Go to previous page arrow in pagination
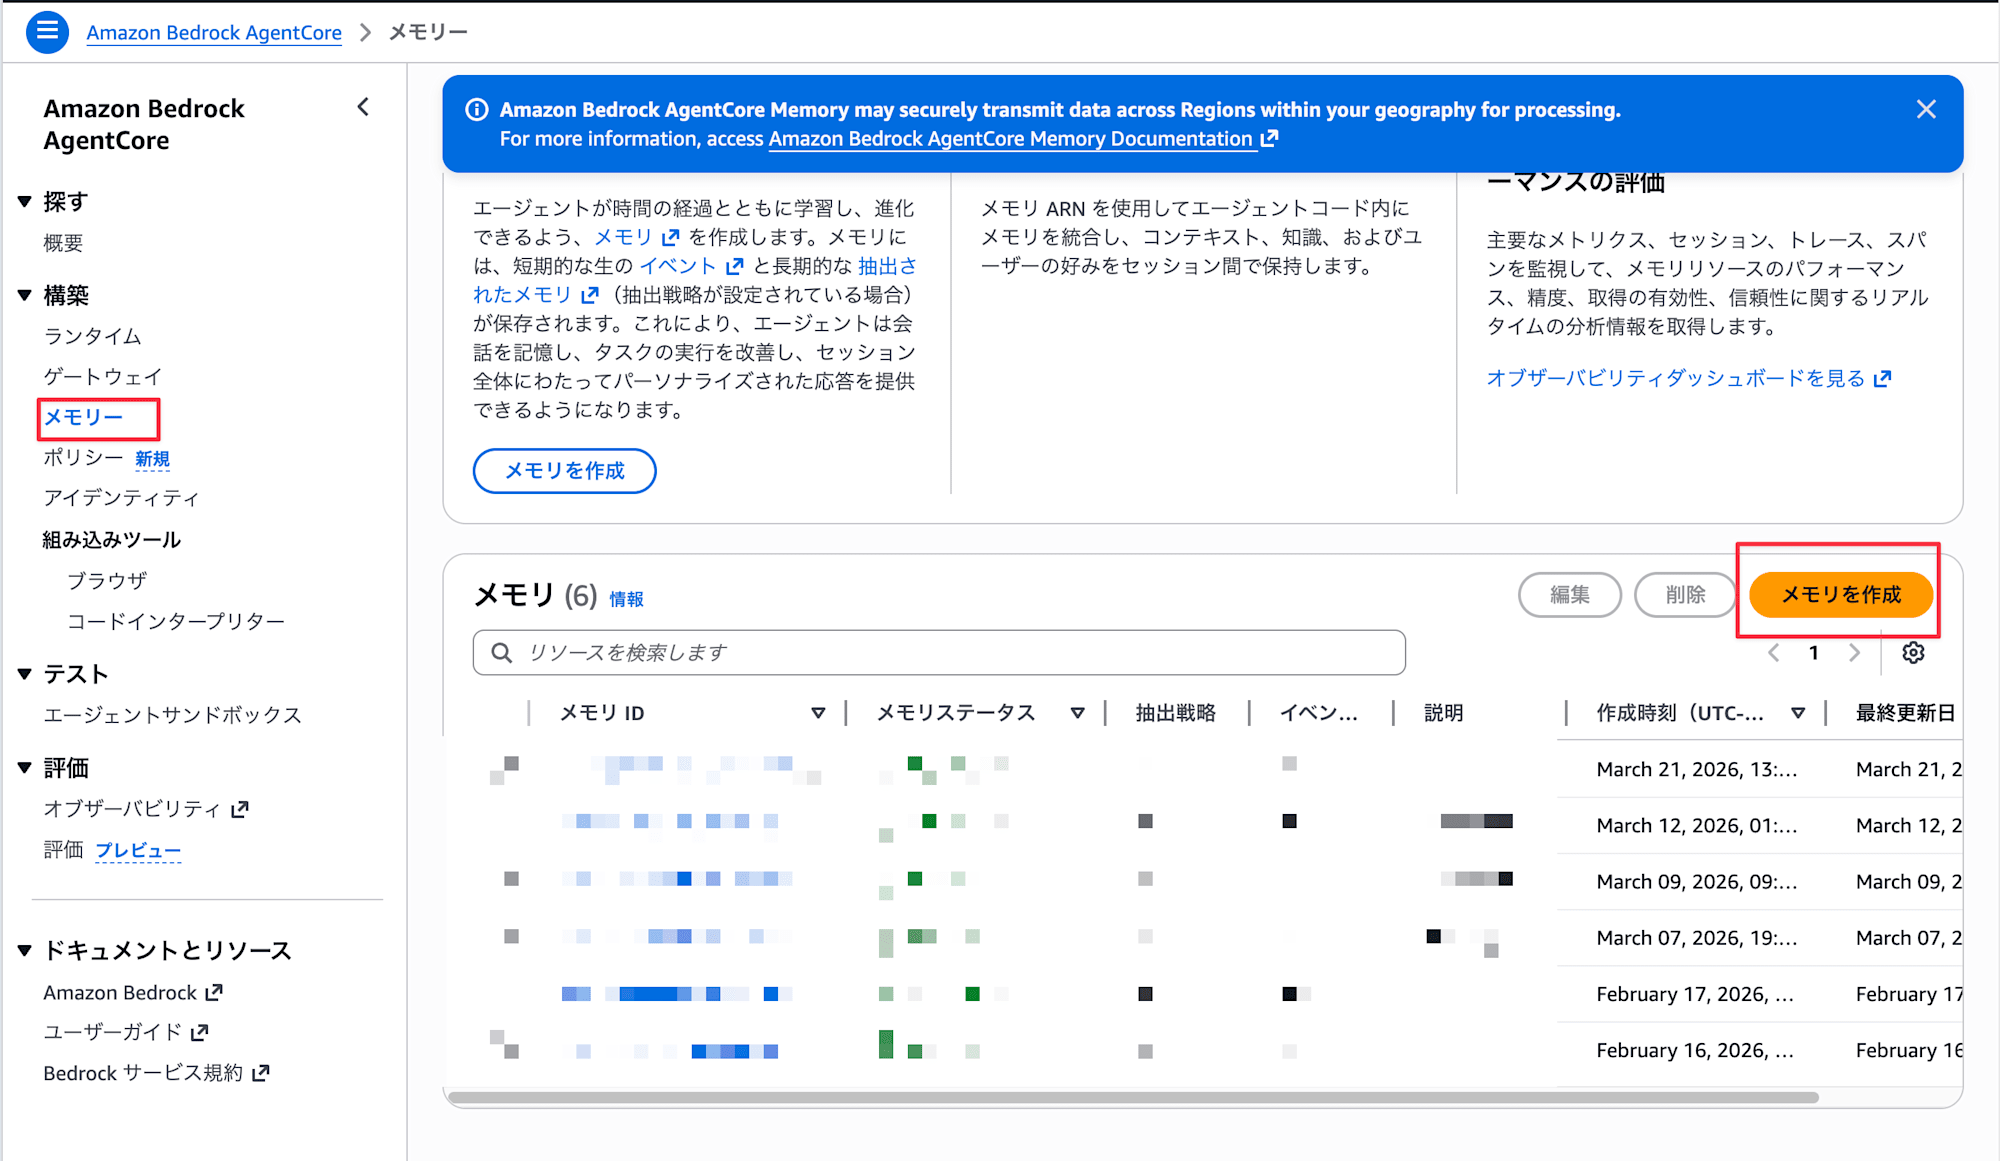2000x1161 pixels. pyautogui.click(x=1774, y=653)
